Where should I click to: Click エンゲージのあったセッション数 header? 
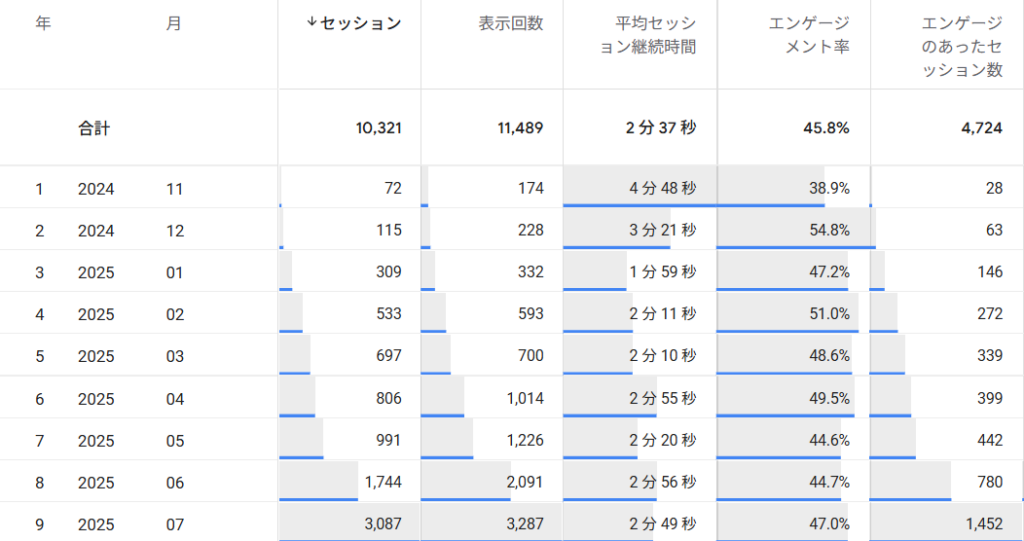(961, 46)
